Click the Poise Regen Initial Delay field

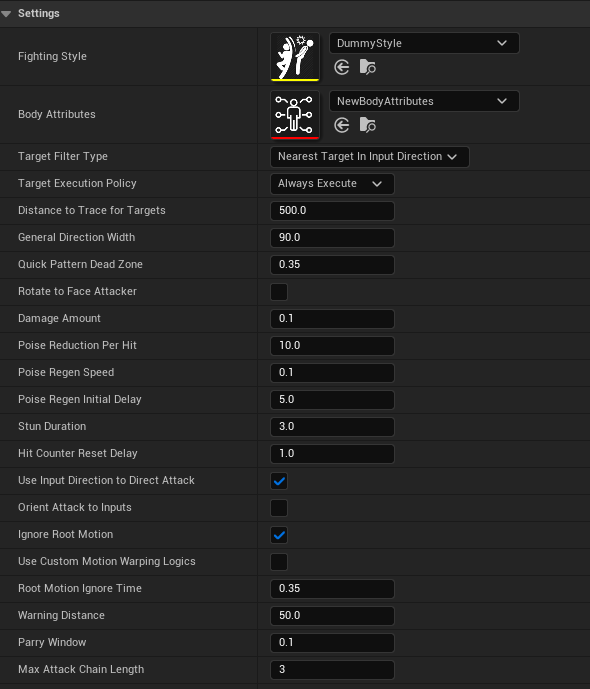click(x=332, y=400)
